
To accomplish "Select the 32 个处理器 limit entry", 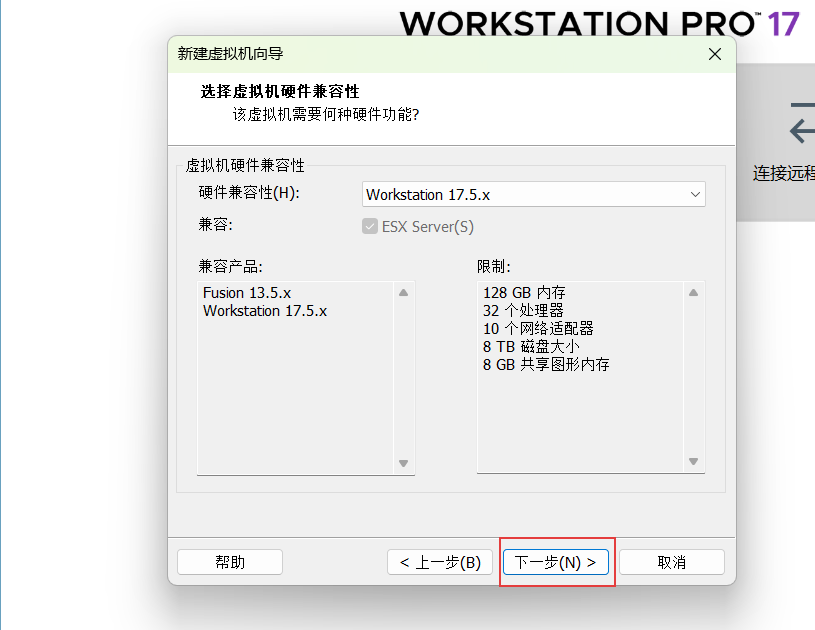I will (523, 311).
